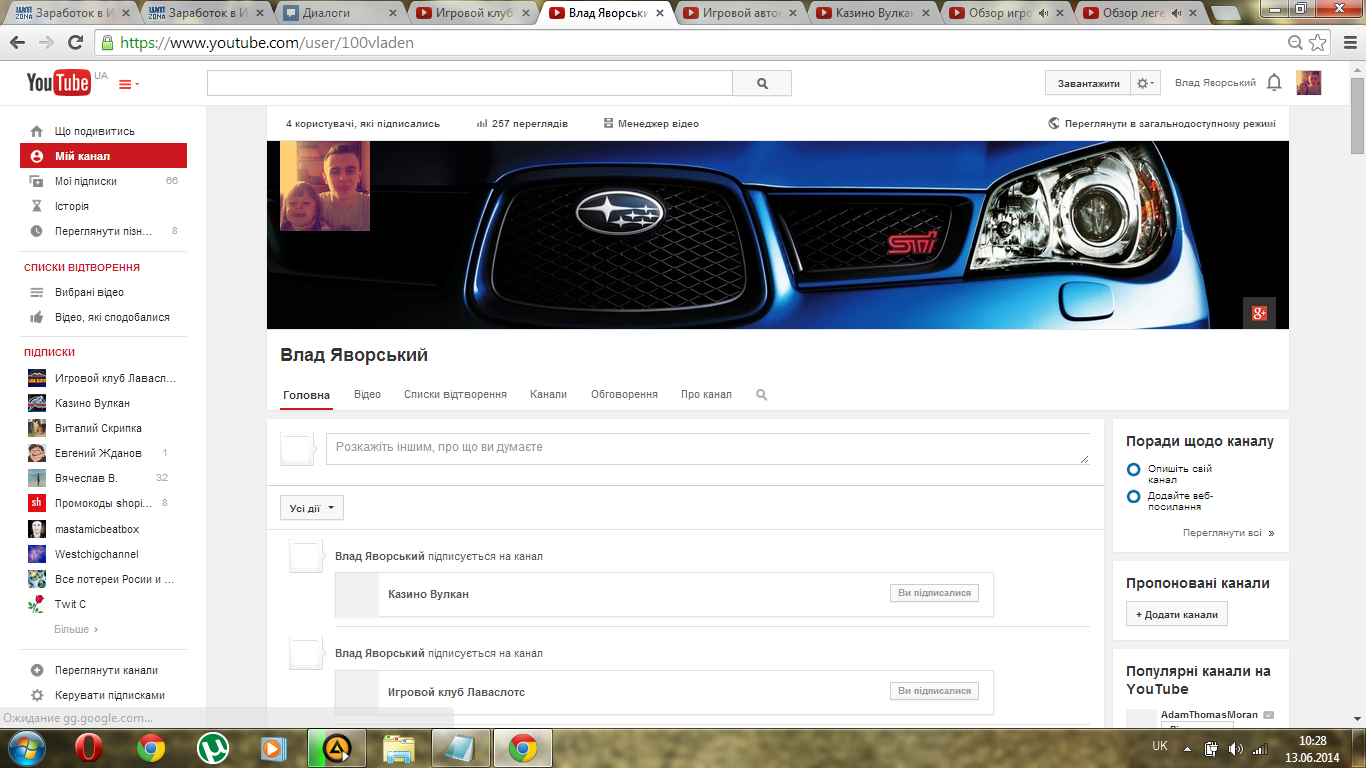The width and height of the screenshot is (1366, 768).
Task: Click Все лотереи Росии channel icon
Action: (x=36, y=579)
